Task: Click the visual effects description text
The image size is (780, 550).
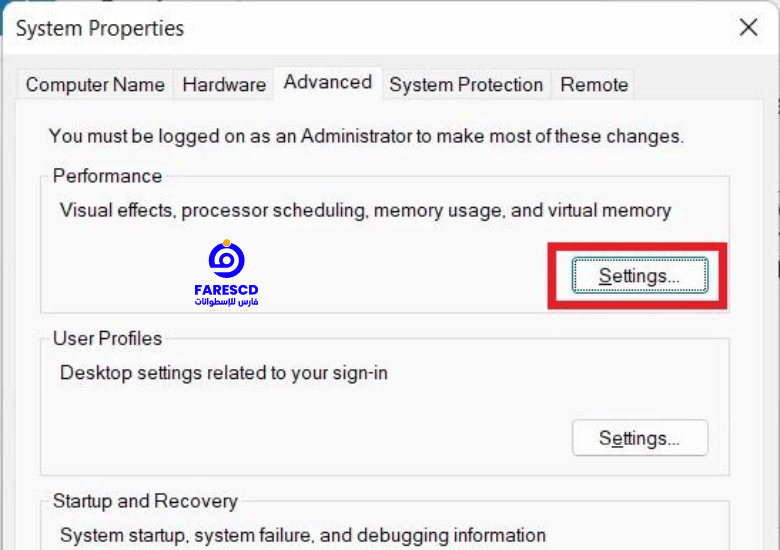Action: (x=366, y=211)
